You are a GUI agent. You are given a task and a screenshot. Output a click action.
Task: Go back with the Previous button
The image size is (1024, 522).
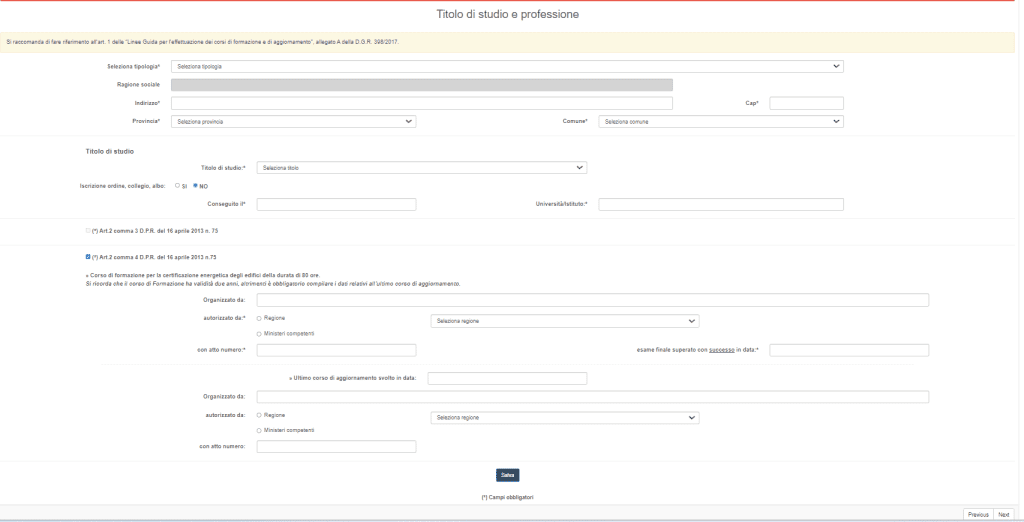[978, 514]
